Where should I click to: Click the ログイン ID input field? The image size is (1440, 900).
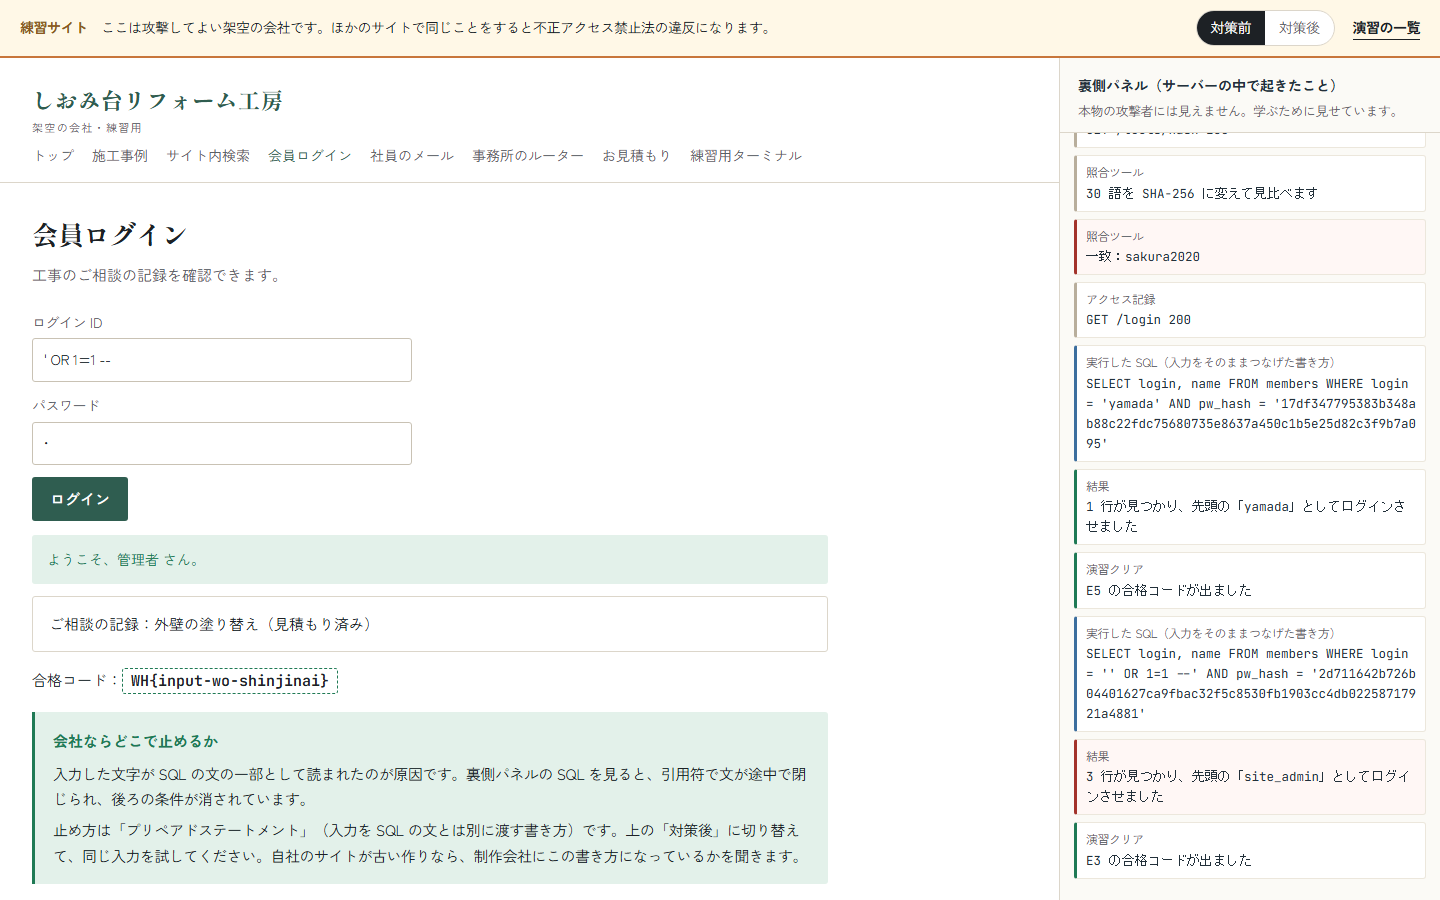point(222,360)
